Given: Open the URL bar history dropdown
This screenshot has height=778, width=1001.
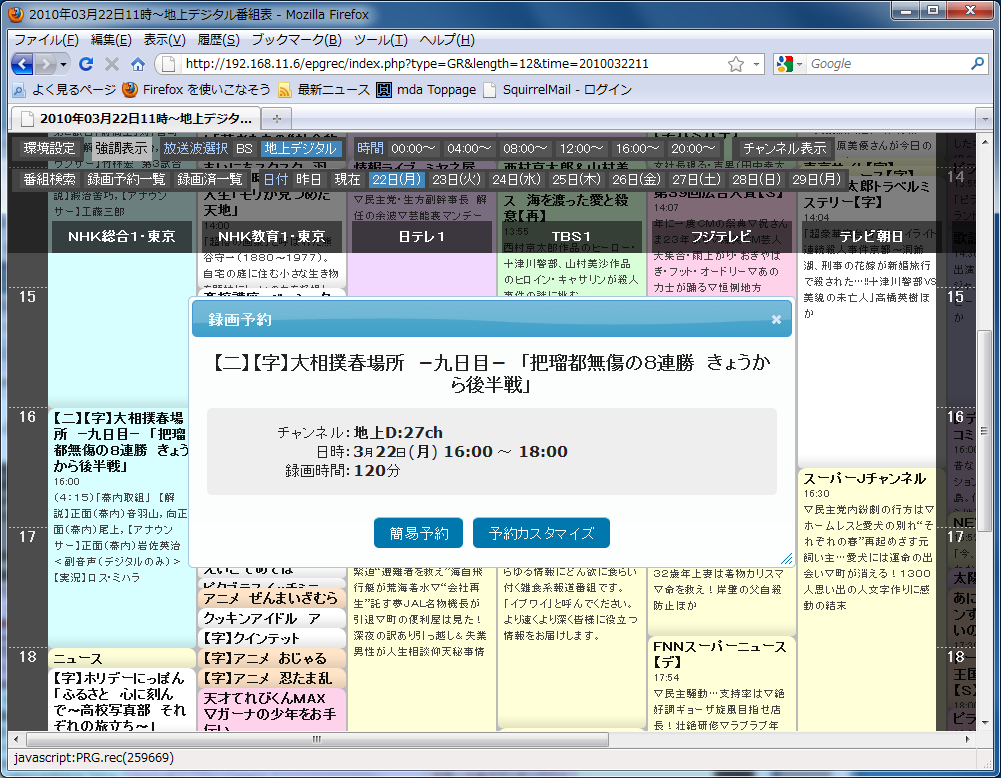Looking at the screenshot, I should pos(756,64).
